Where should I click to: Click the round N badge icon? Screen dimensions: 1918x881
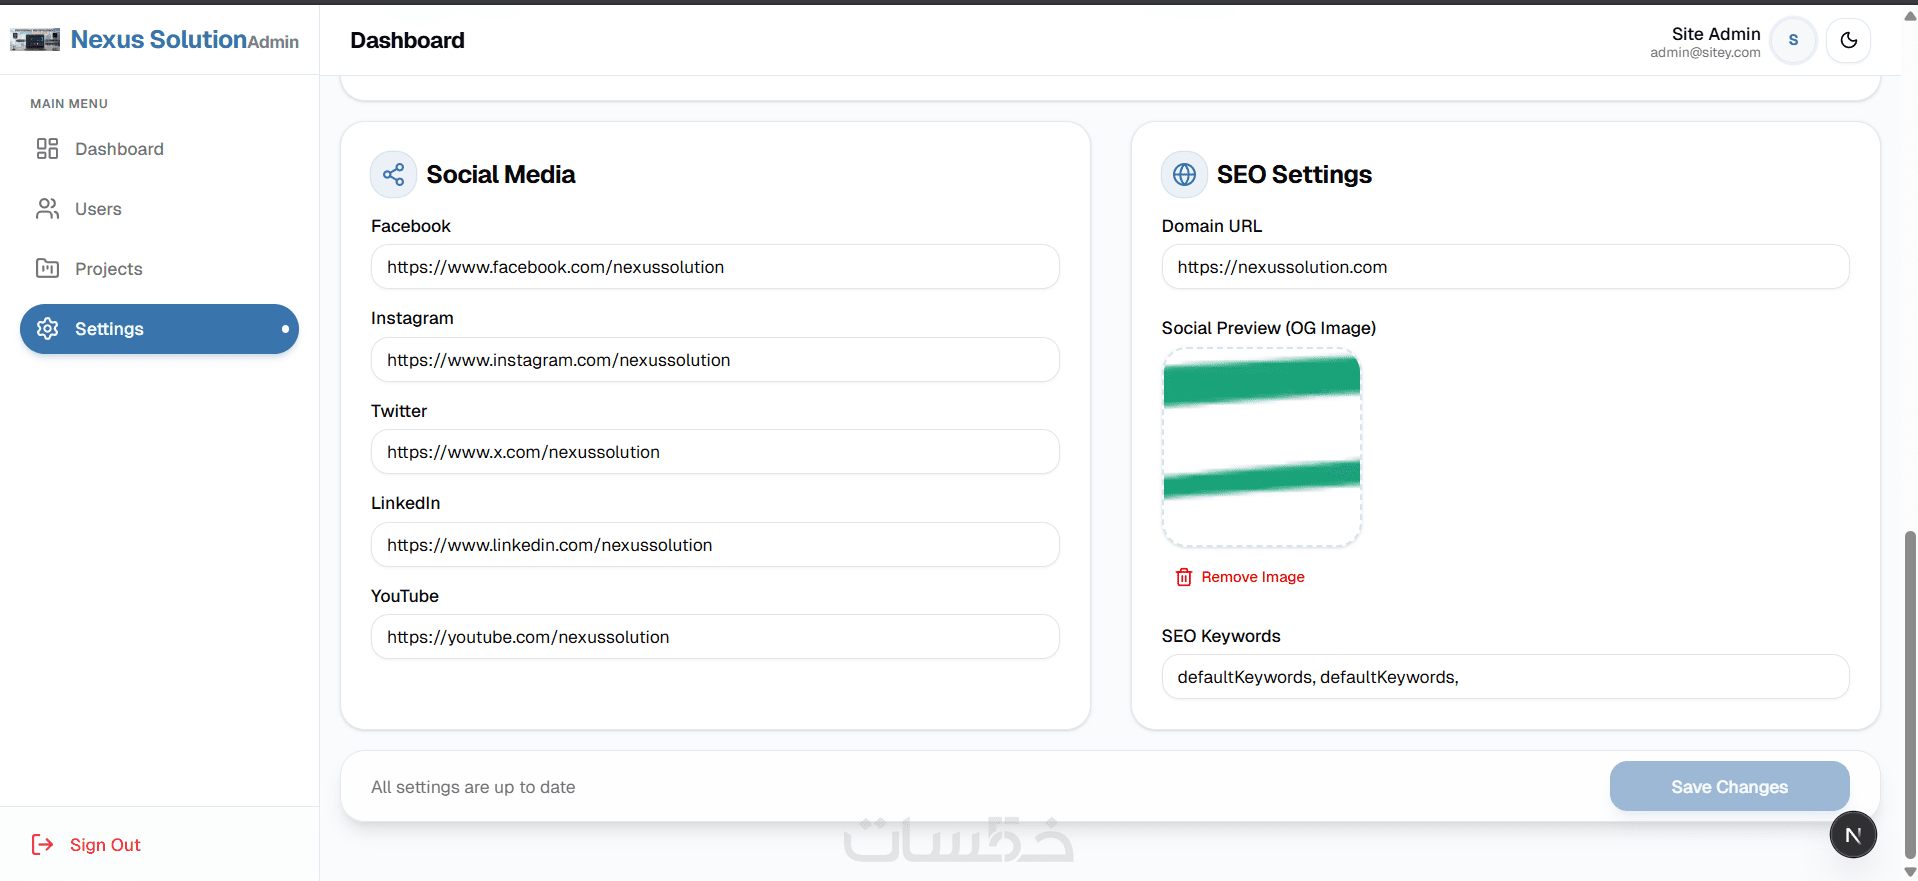(1853, 835)
